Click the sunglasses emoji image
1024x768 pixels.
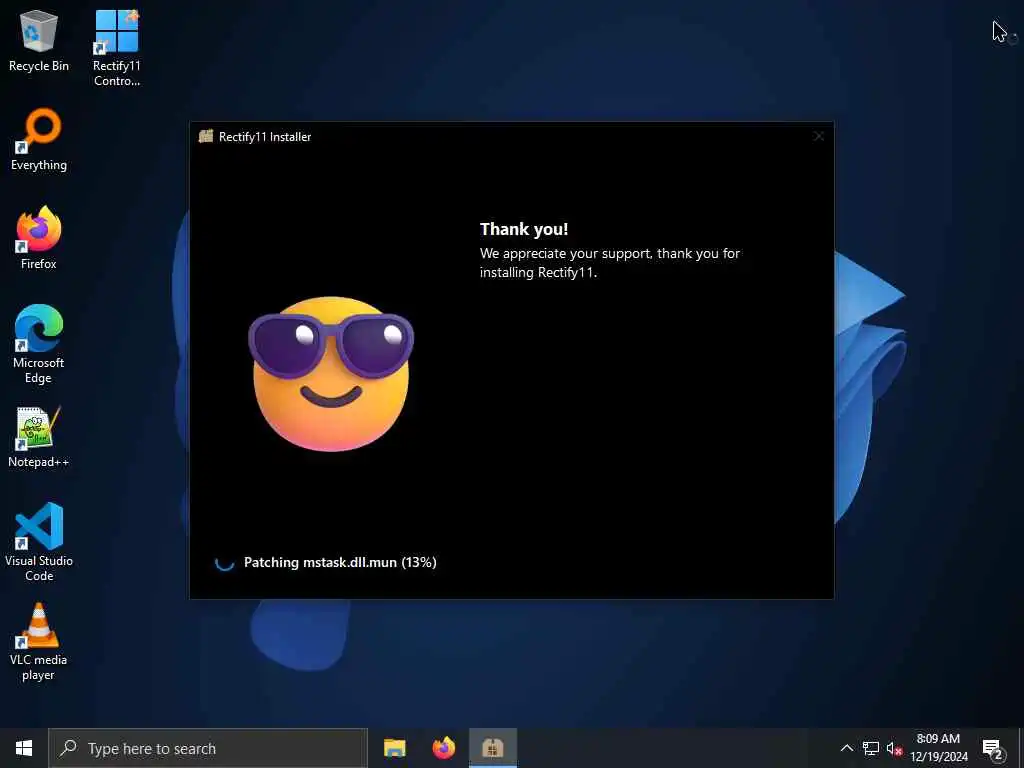[x=331, y=374]
